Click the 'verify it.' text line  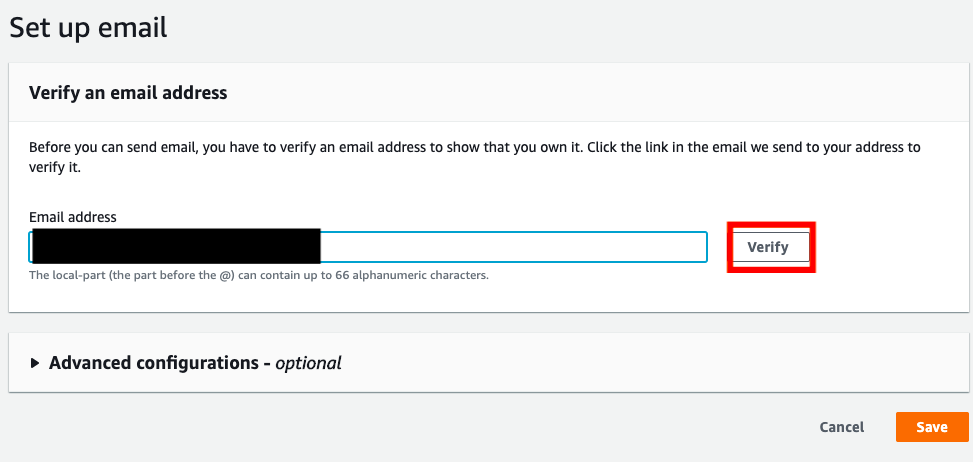[55, 168]
